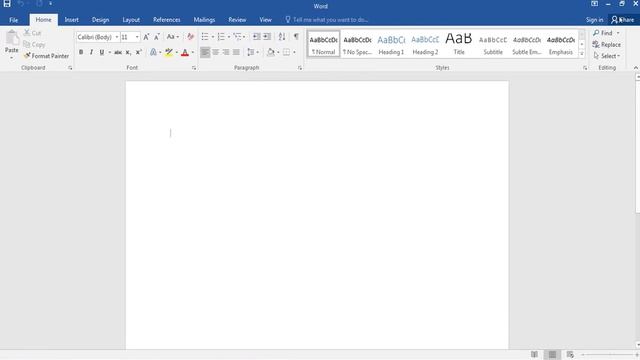Toggle Superscript formatting
The height and width of the screenshot is (360, 640).
click(x=138, y=52)
